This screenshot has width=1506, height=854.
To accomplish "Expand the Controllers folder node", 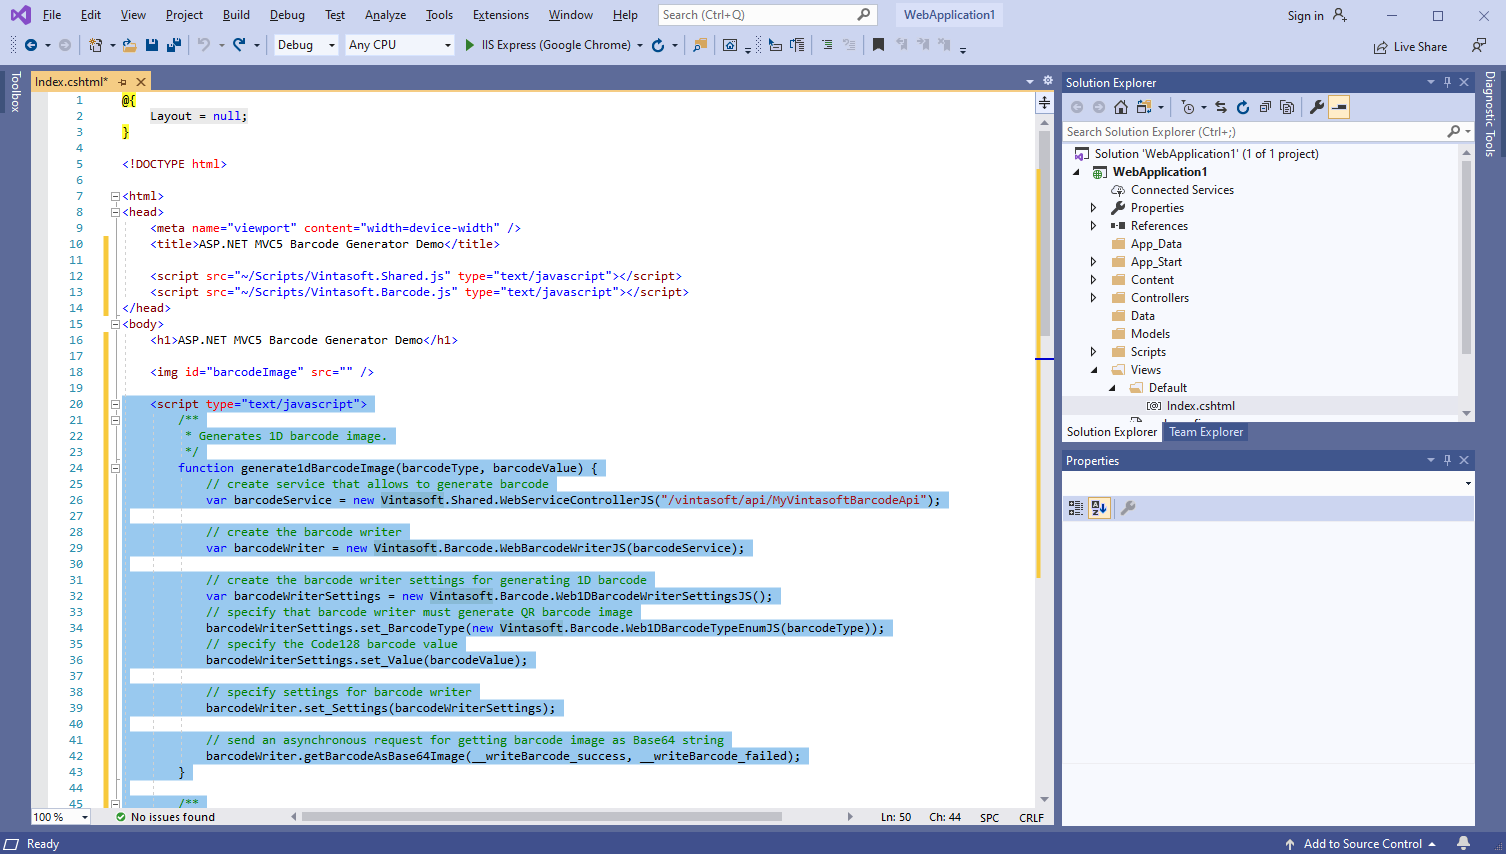I will (x=1093, y=298).
